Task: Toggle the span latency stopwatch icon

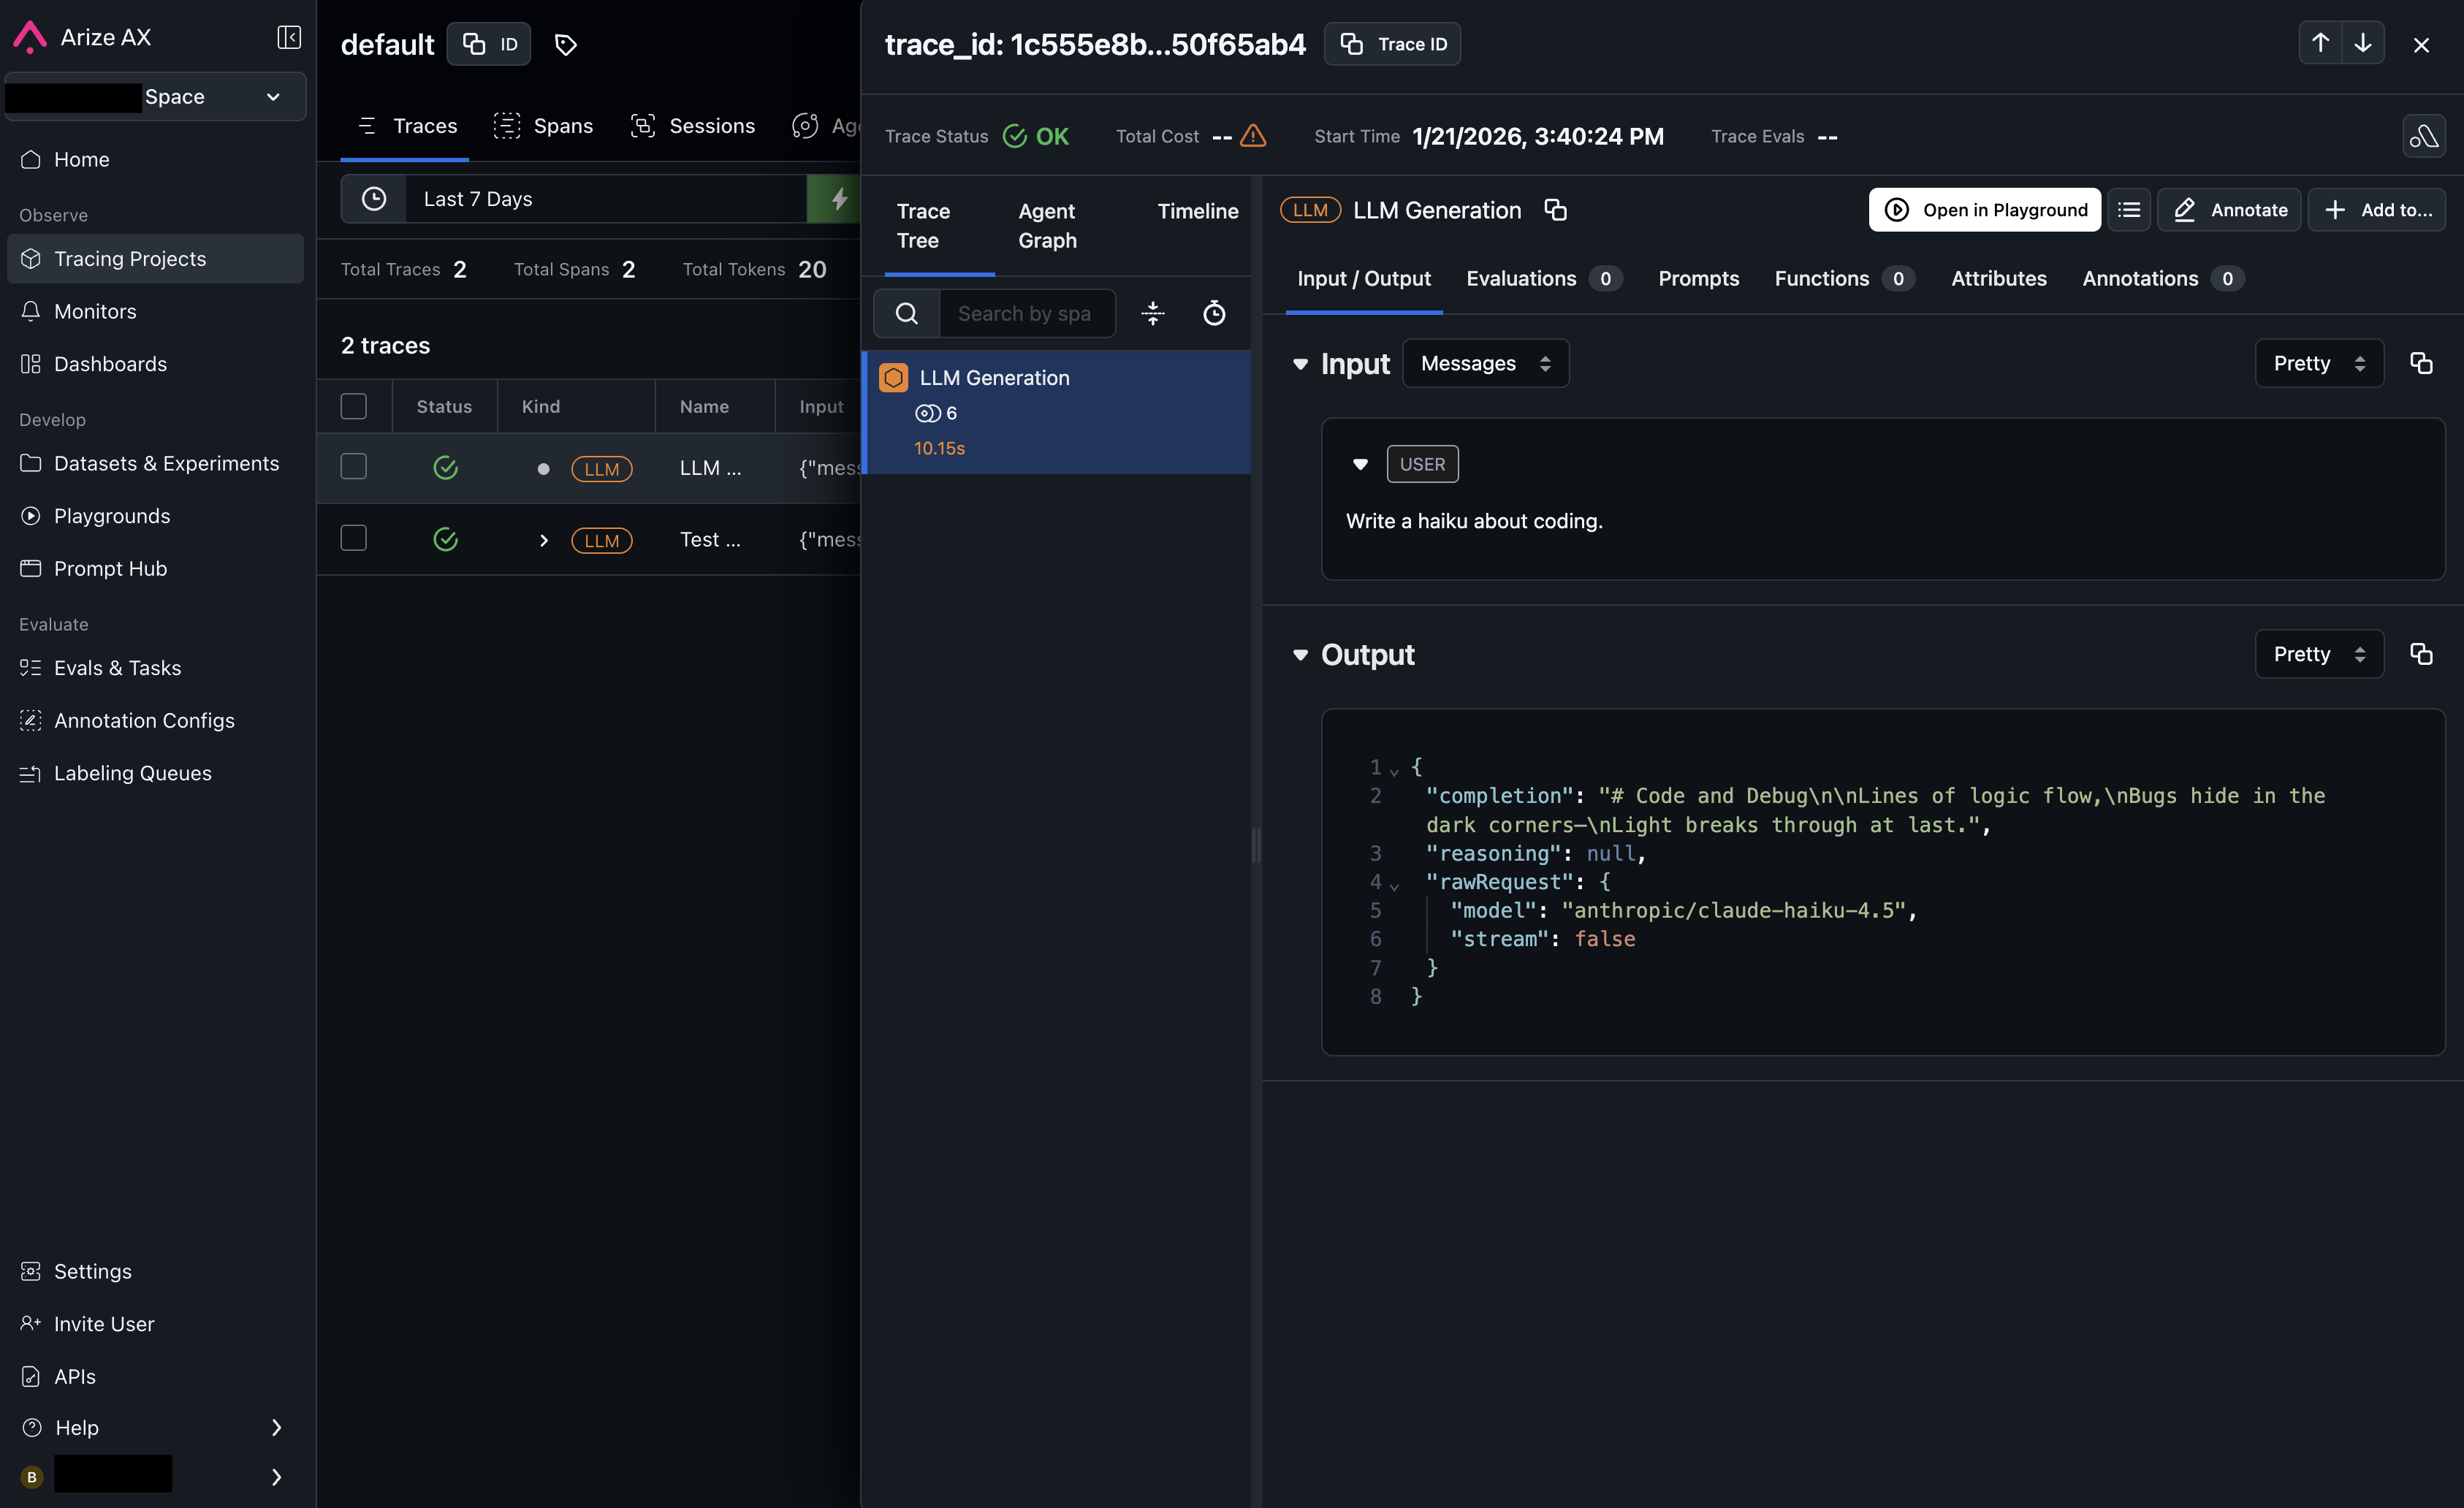Action: (x=1214, y=313)
